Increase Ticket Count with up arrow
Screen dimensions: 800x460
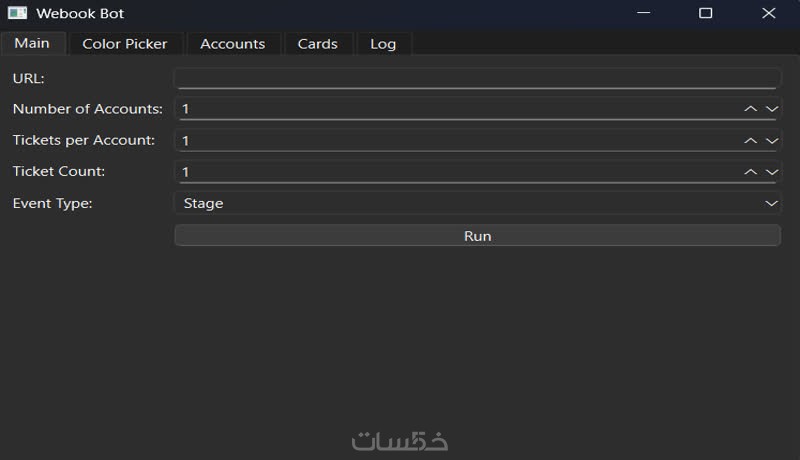coord(750,172)
